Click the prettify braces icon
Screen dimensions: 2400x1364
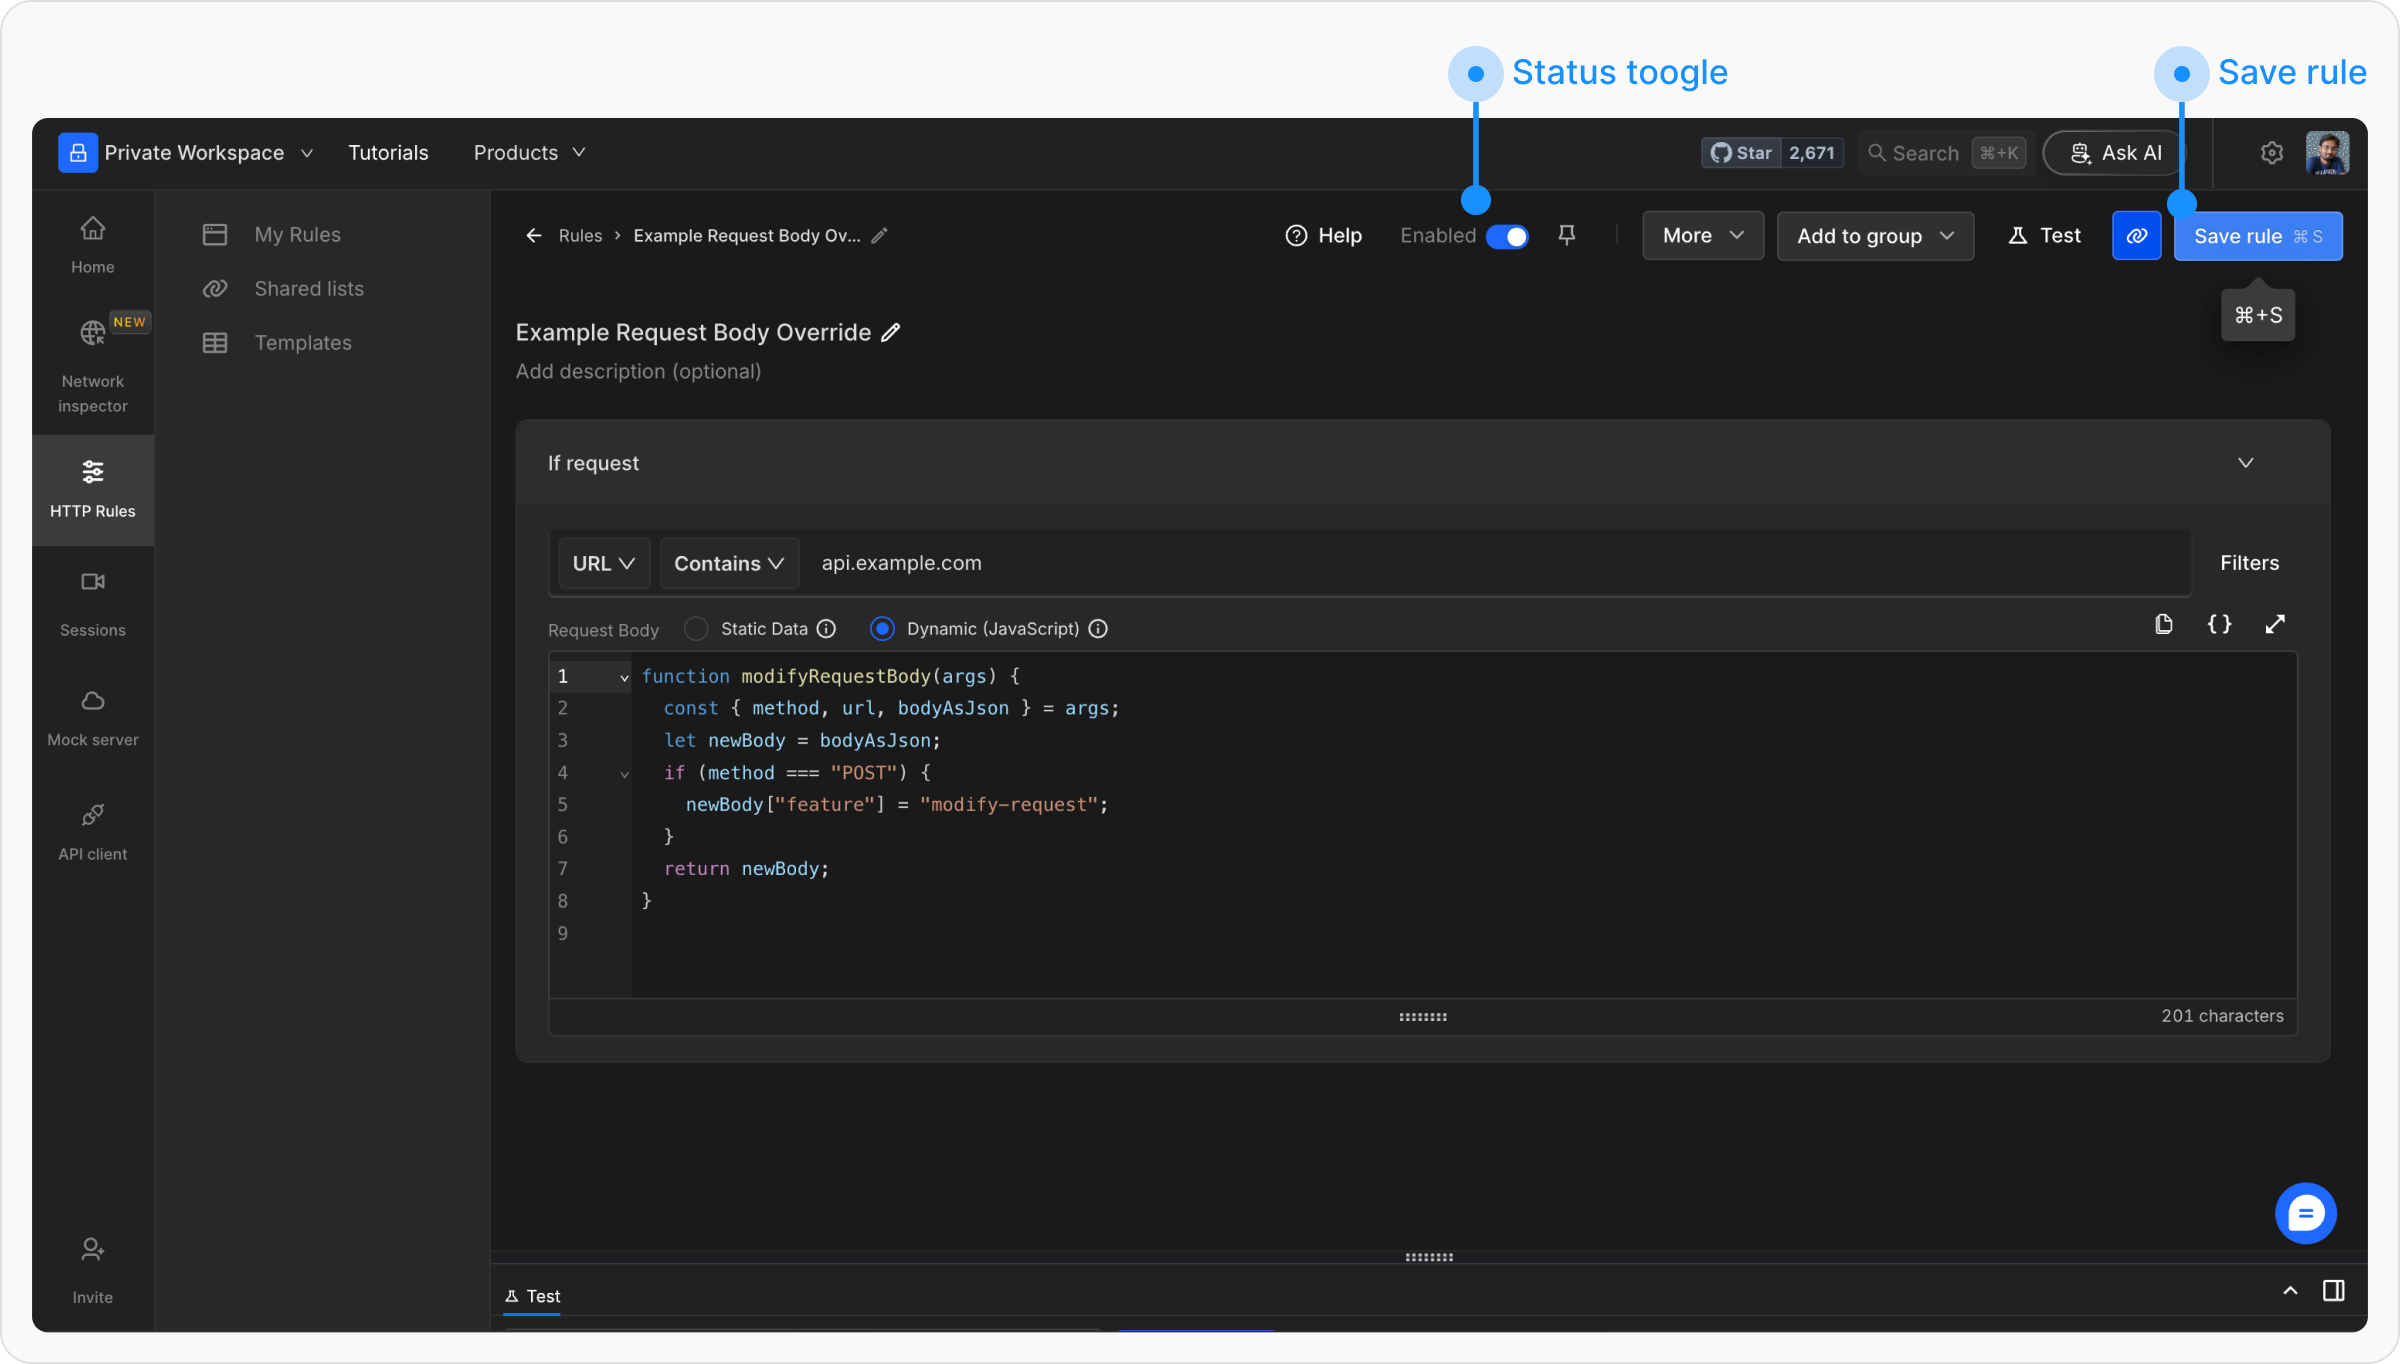coord(2219,625)
